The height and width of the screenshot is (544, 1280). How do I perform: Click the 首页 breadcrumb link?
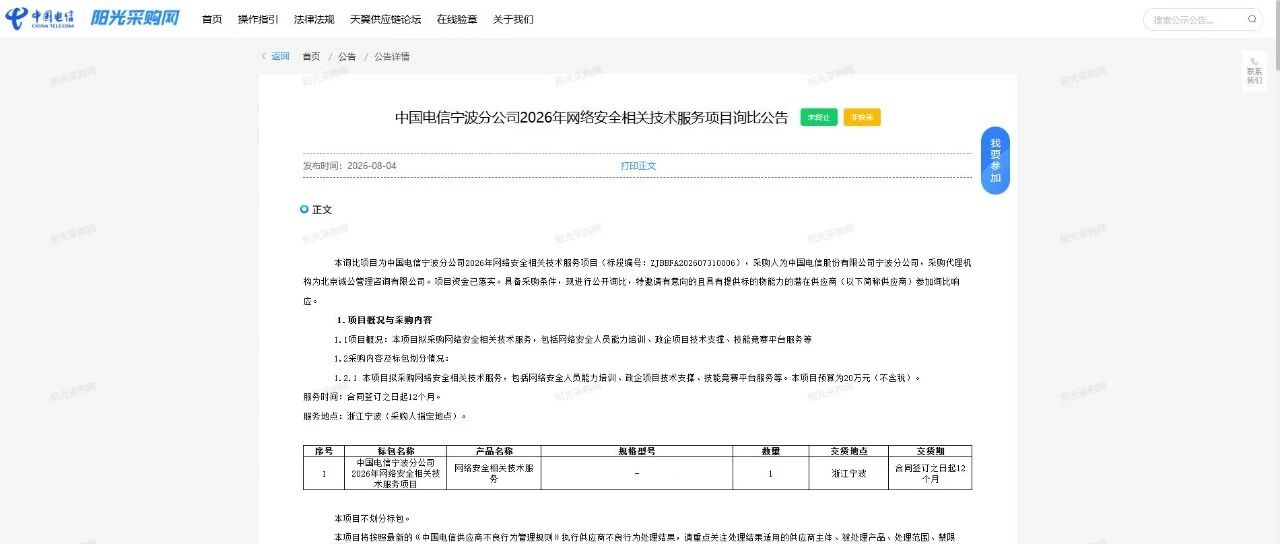[312, 57]
